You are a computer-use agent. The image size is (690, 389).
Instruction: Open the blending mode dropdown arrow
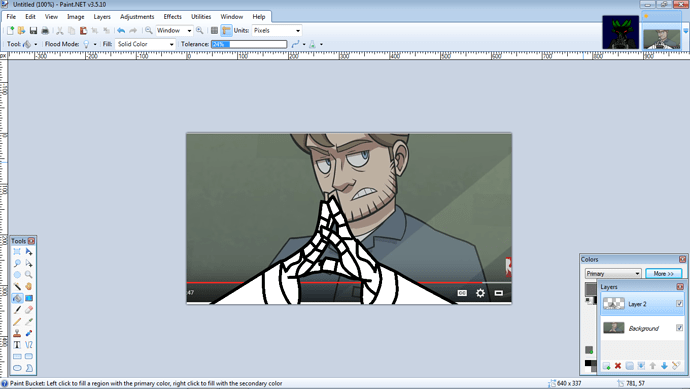pyautogui.click(x=321, y=44)
